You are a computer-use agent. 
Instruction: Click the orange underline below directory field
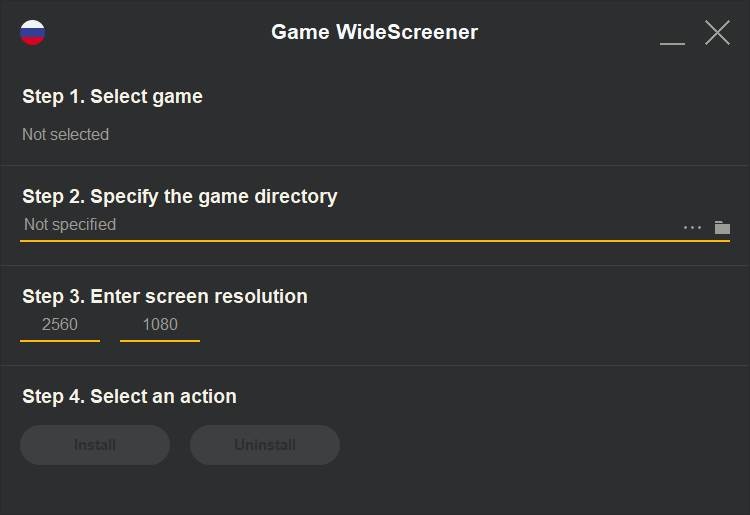375,241
